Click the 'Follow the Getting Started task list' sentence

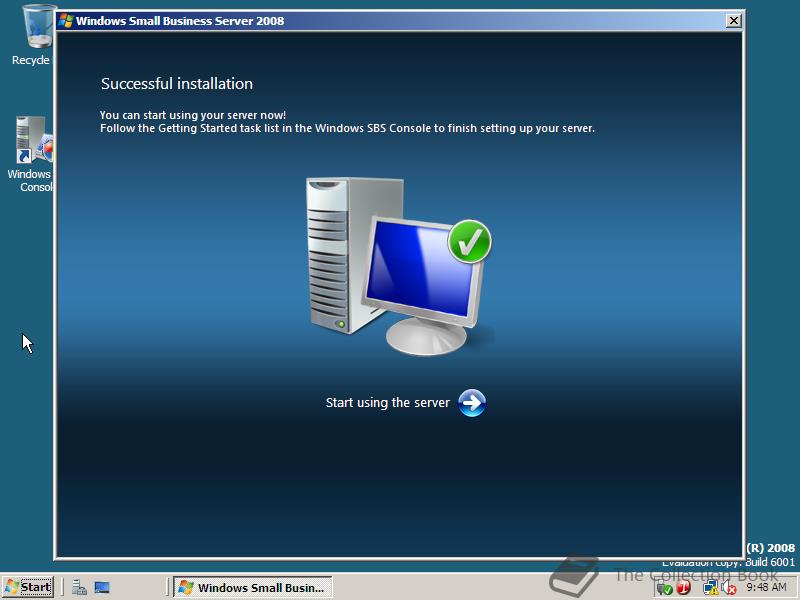[x=347, y=128]
